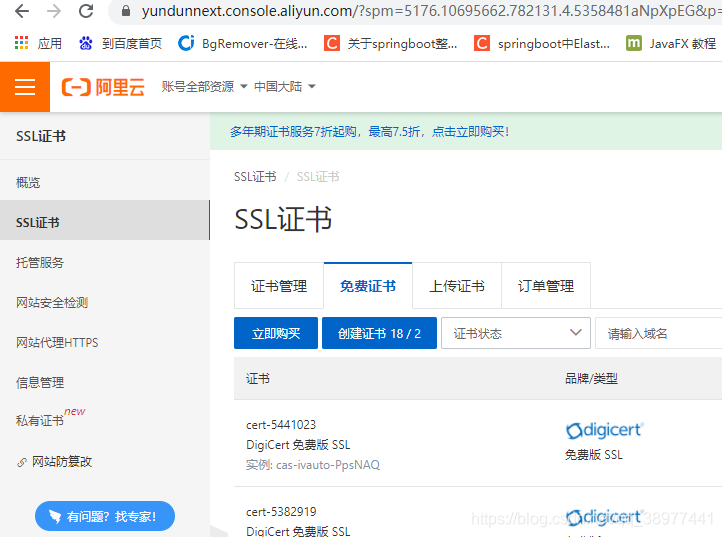Viewport: 722px width, 537px height.
Task: Expand the 账号全部资源 dropdown
Action: (x=204, y=87)
